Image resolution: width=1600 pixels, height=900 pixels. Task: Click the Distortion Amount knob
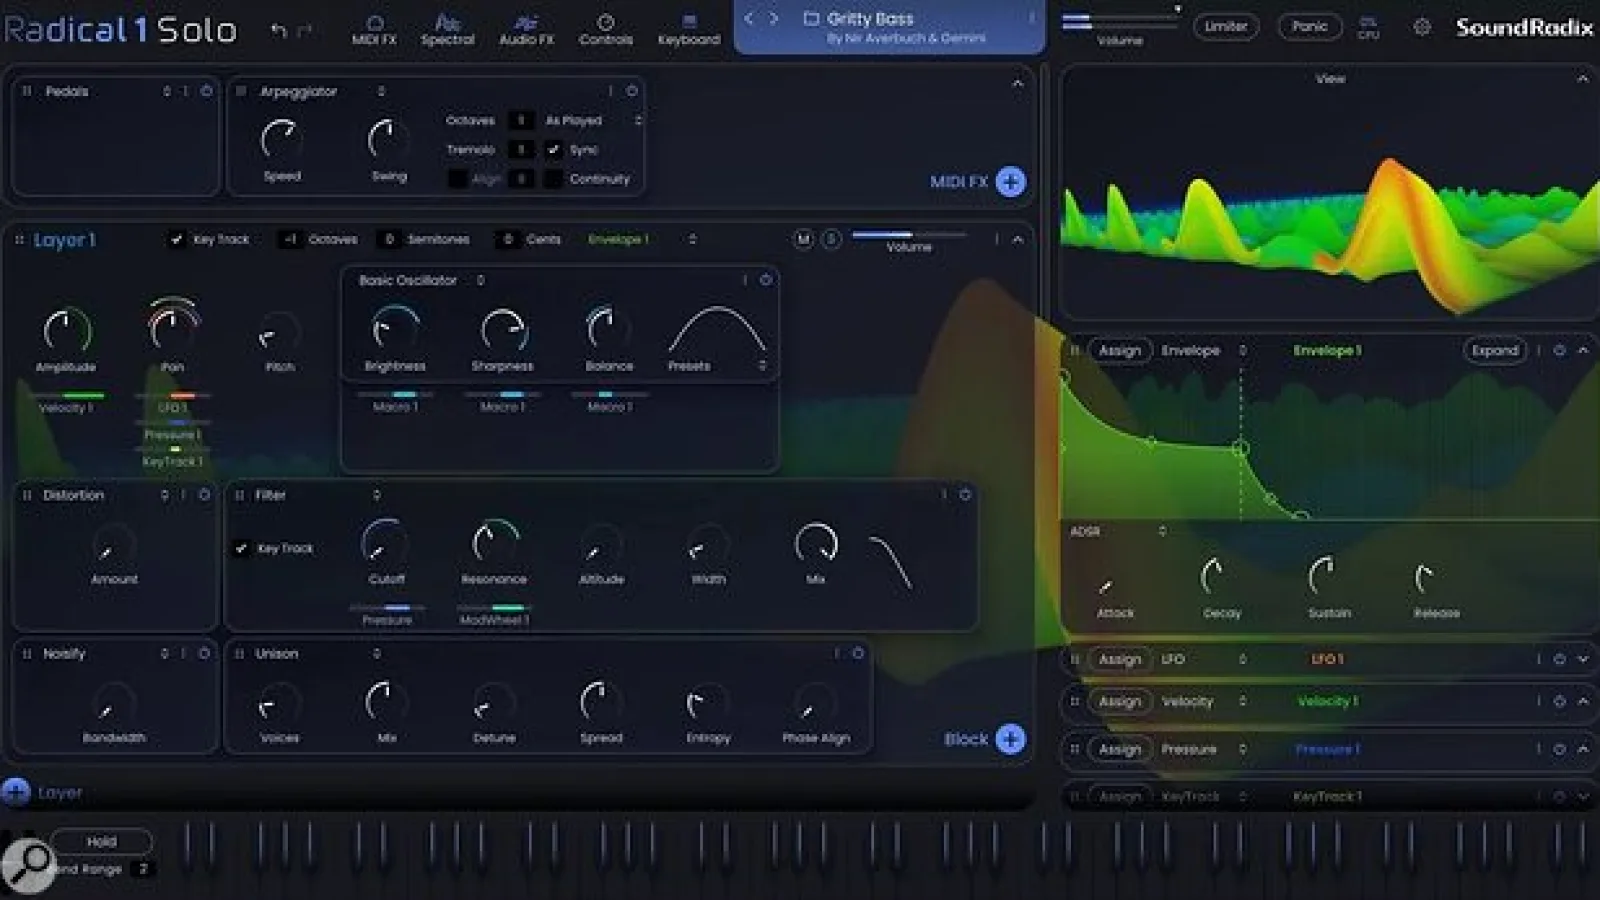pos(114,546)
